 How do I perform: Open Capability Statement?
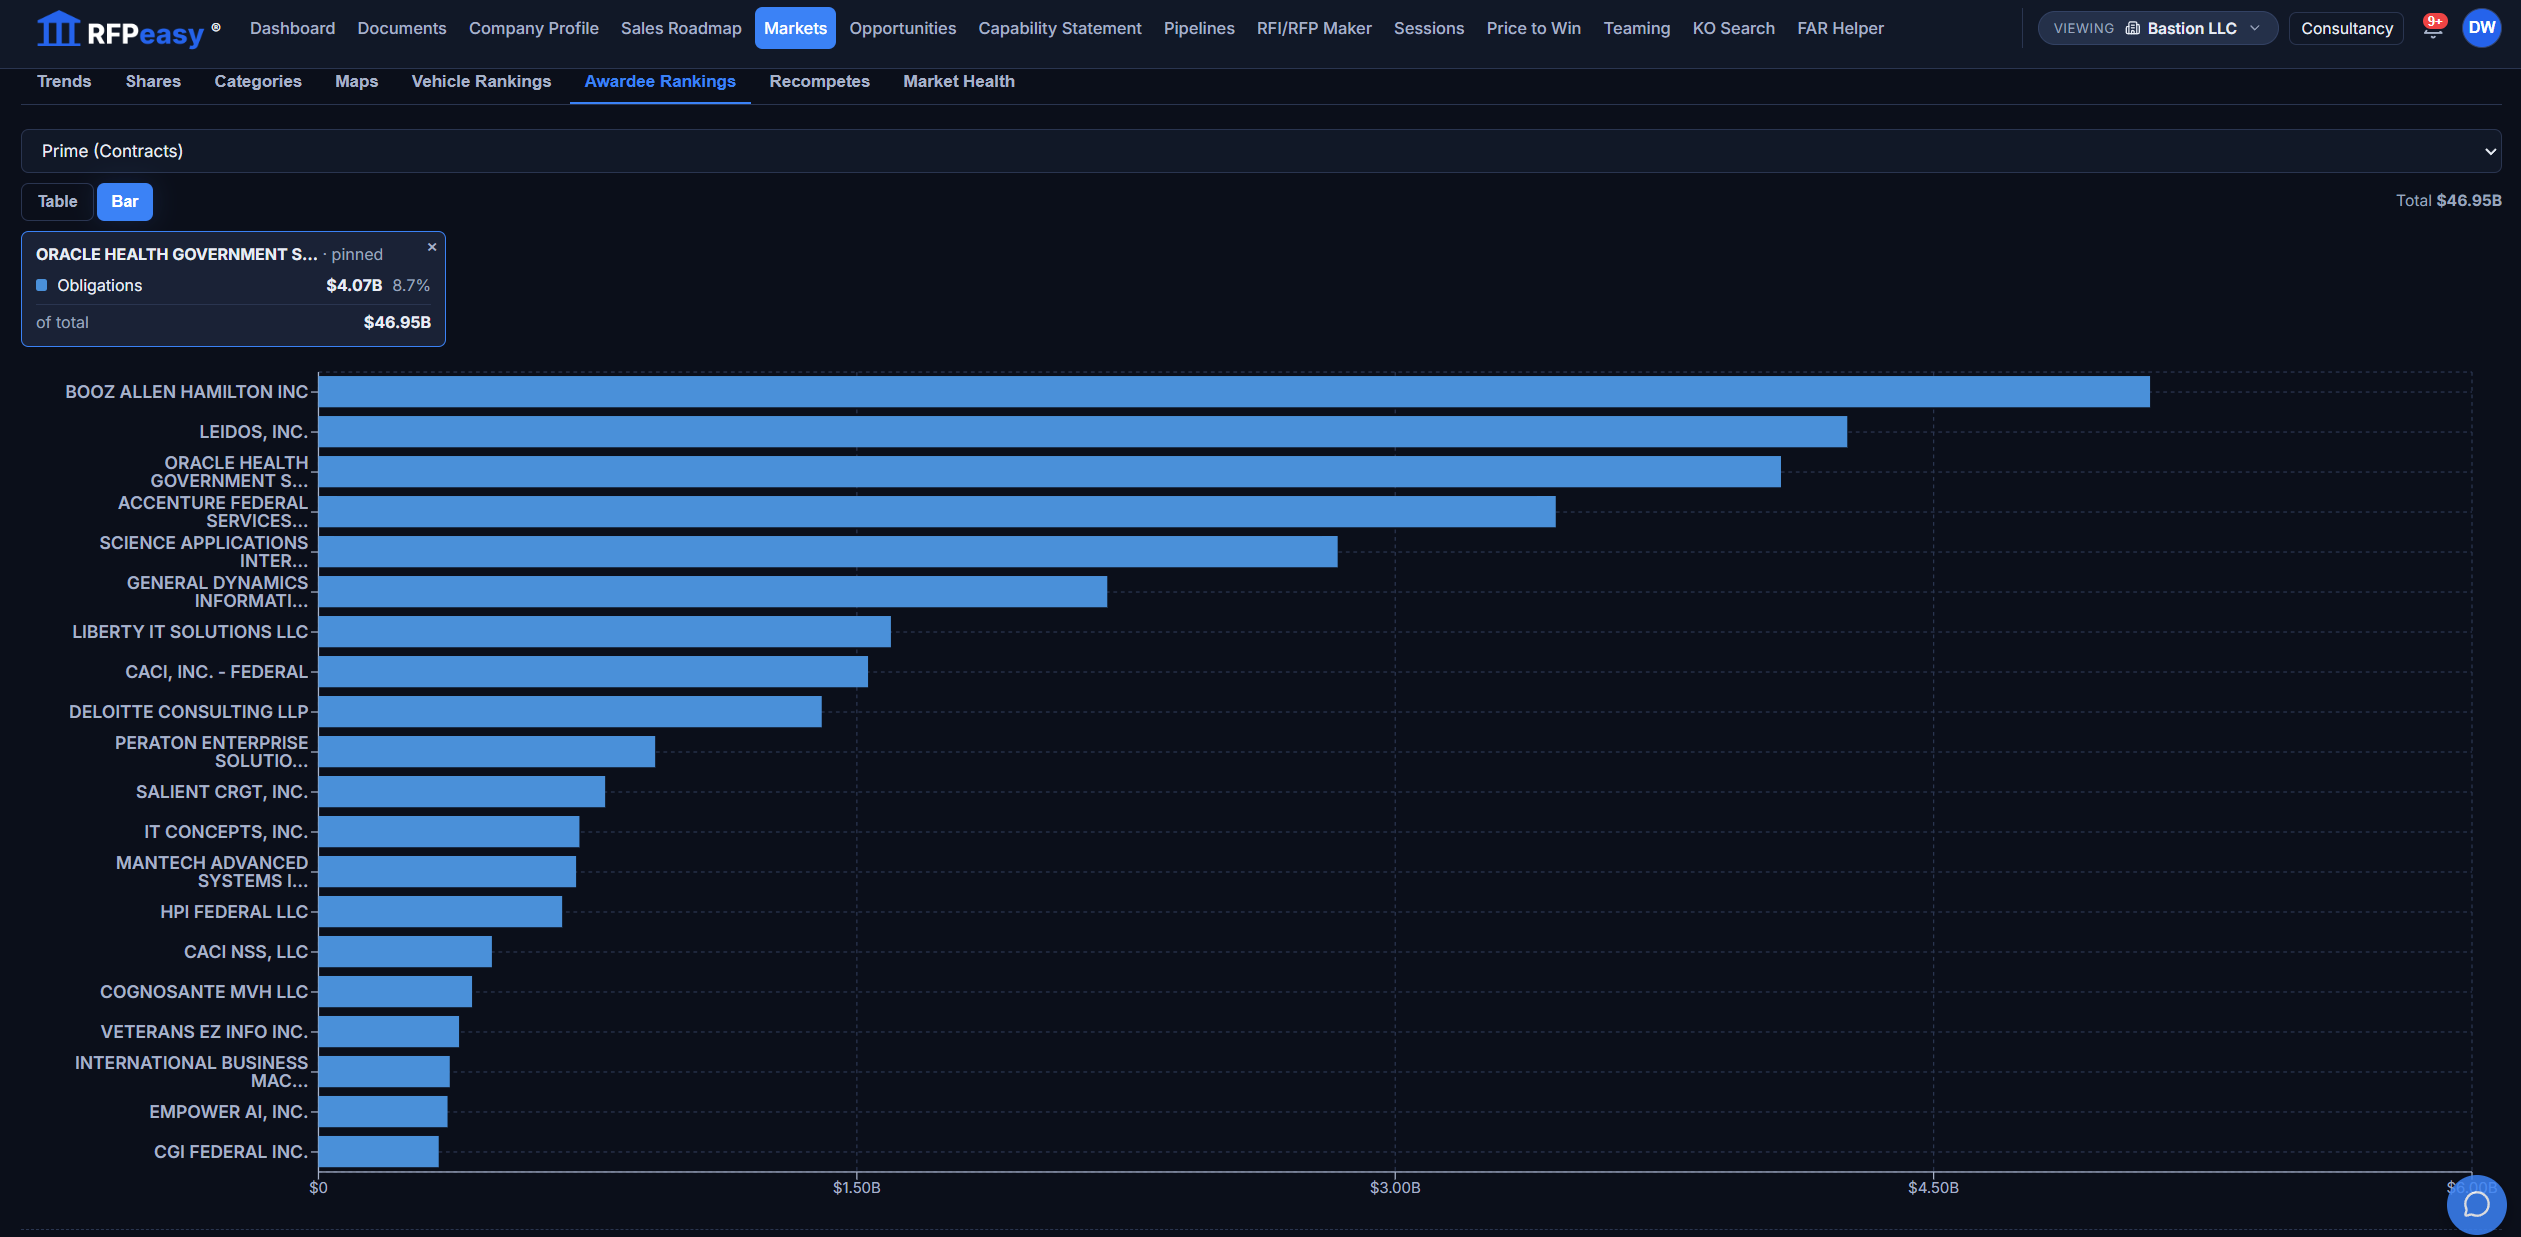tap(1059, 28)
